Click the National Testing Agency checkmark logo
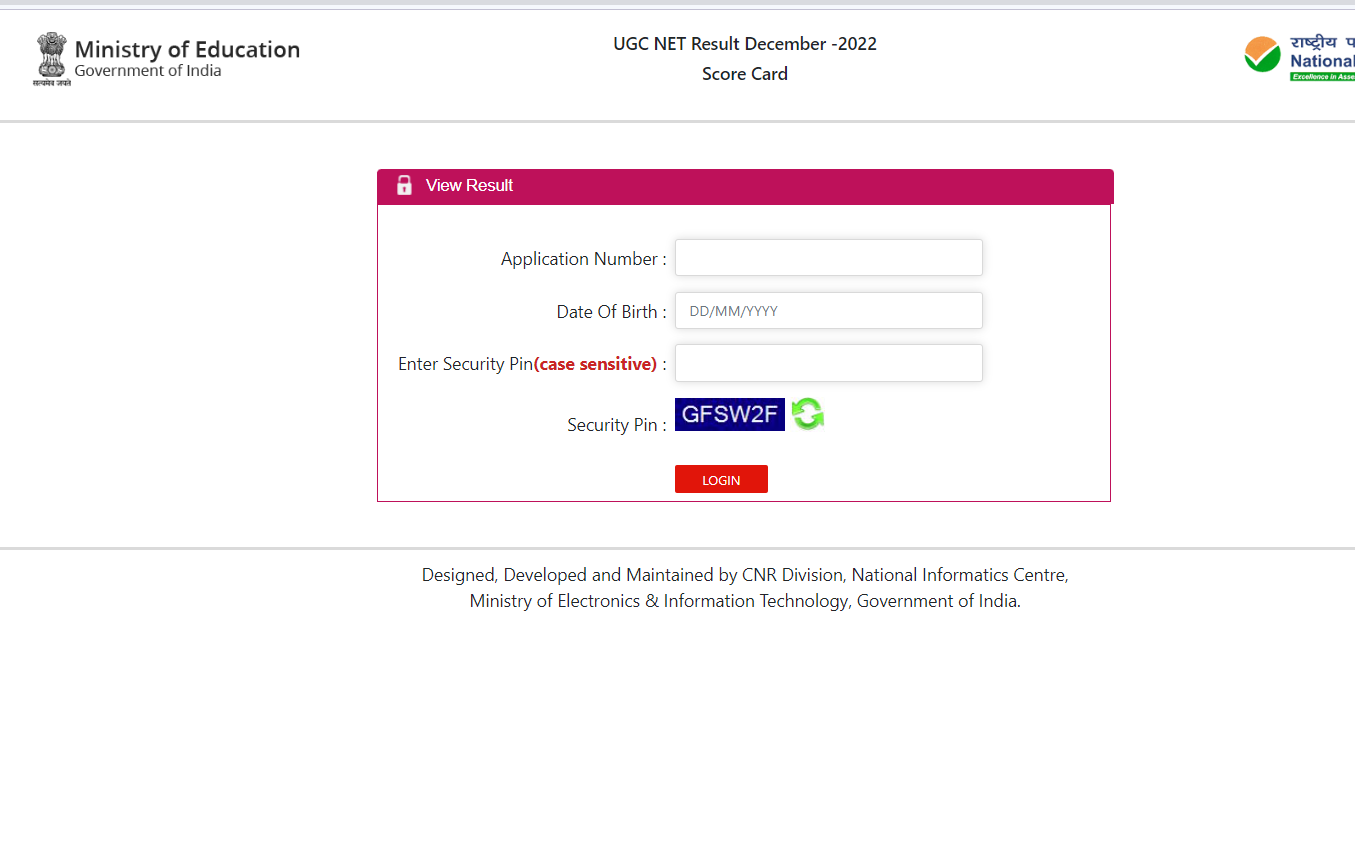Viewport: 1355px width, 854px height. [1262, 54]
